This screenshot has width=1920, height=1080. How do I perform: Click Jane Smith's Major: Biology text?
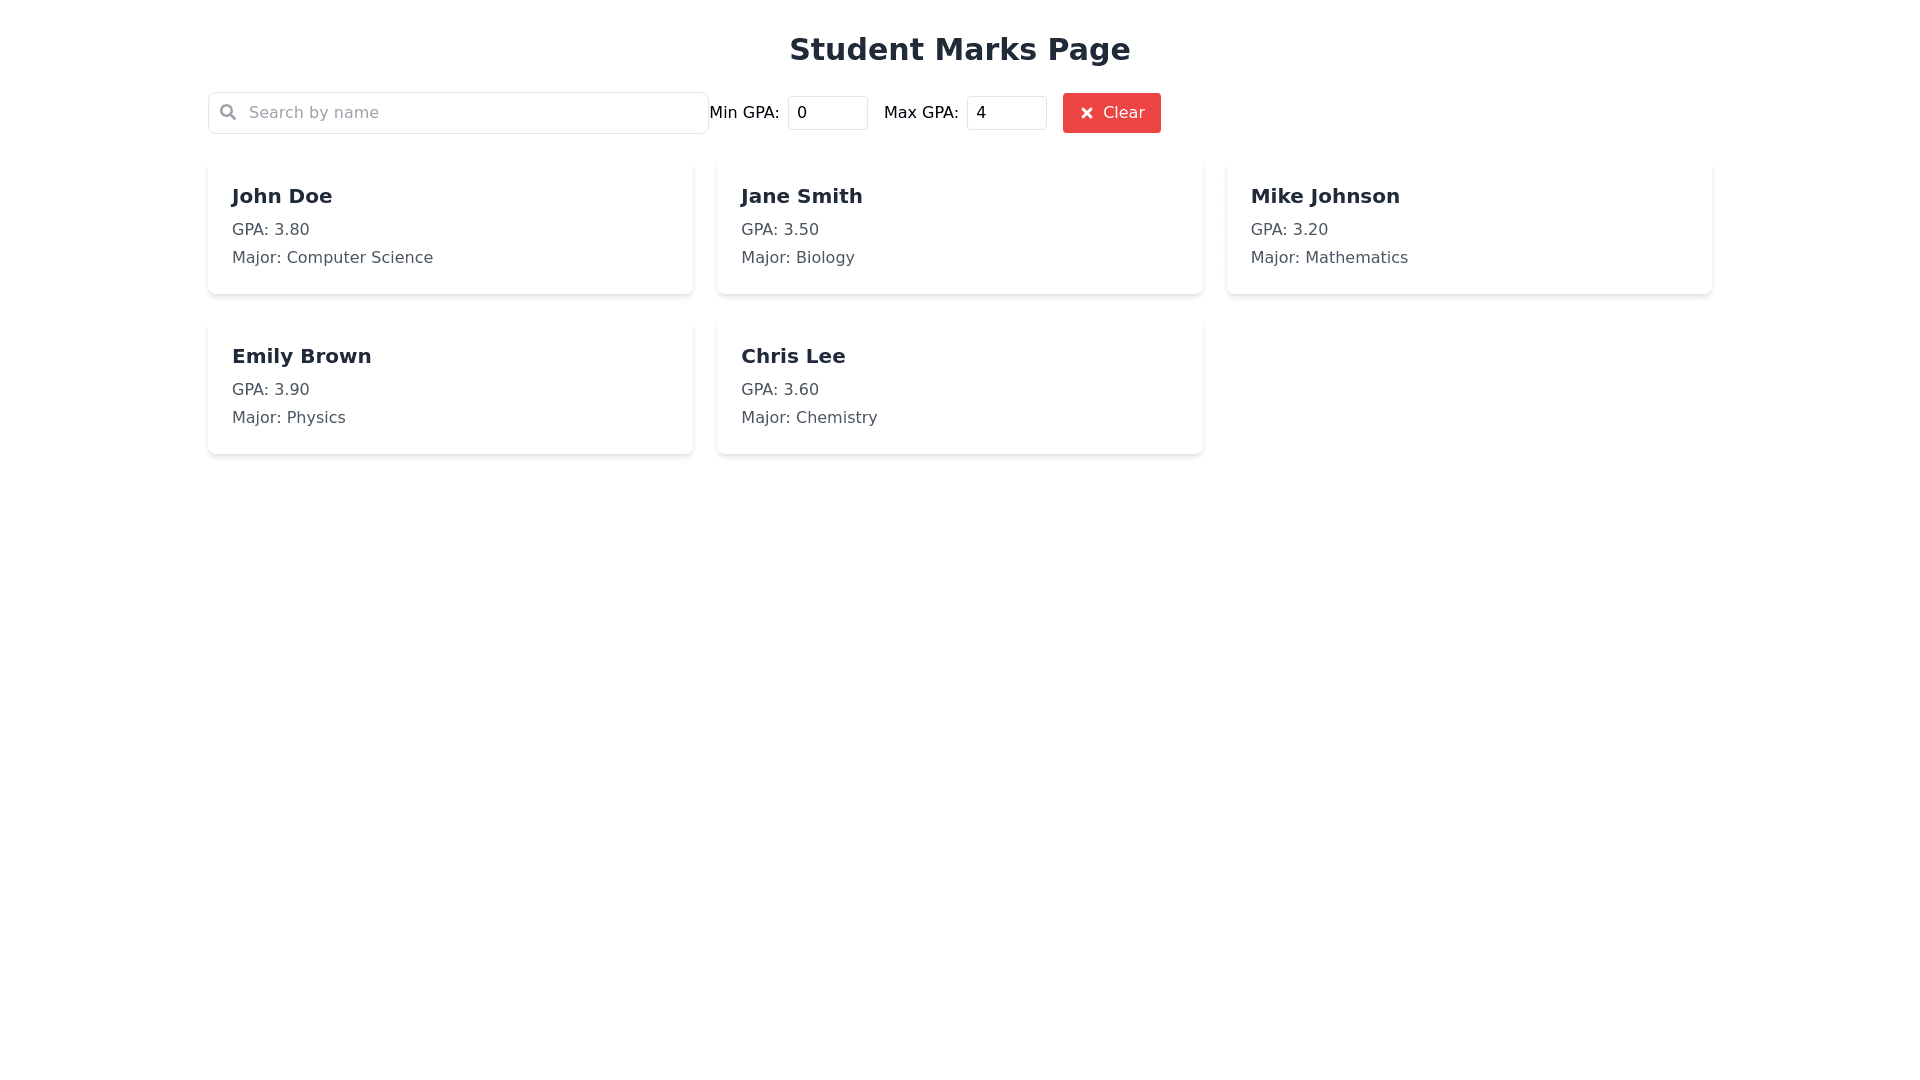tap(797, 258)
